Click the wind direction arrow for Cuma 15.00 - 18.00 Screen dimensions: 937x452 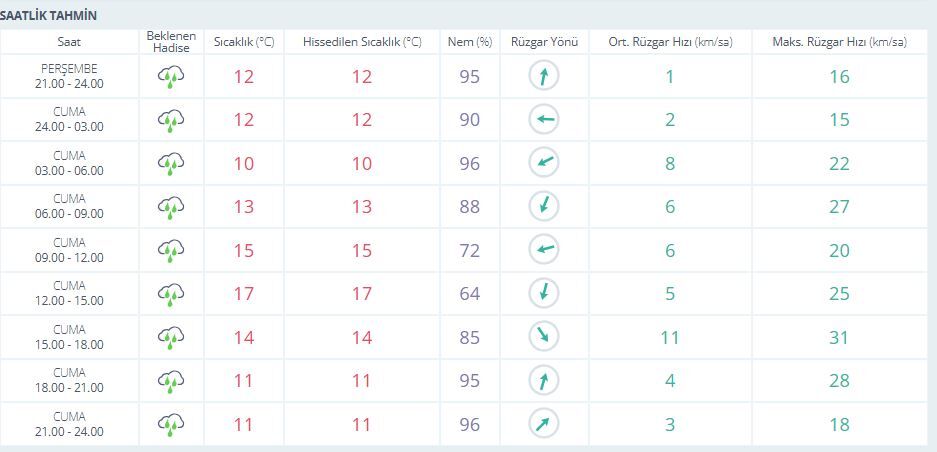[544, 337]
